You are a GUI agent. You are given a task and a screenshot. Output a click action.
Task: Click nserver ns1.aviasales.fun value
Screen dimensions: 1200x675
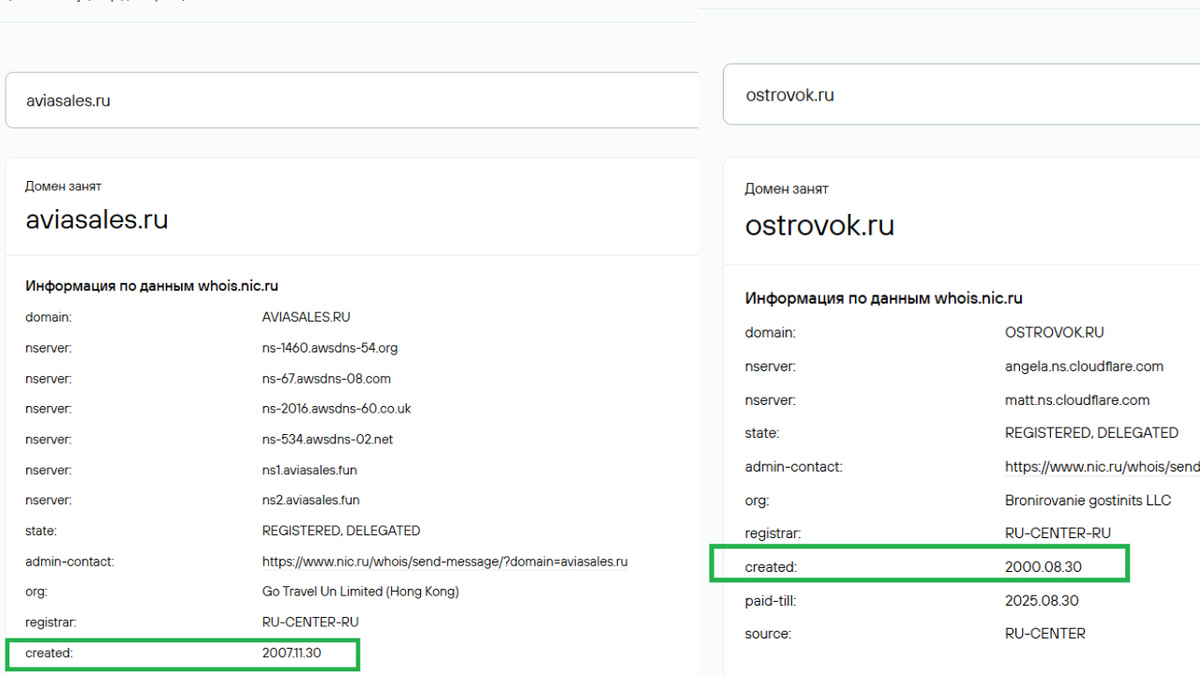309,470
